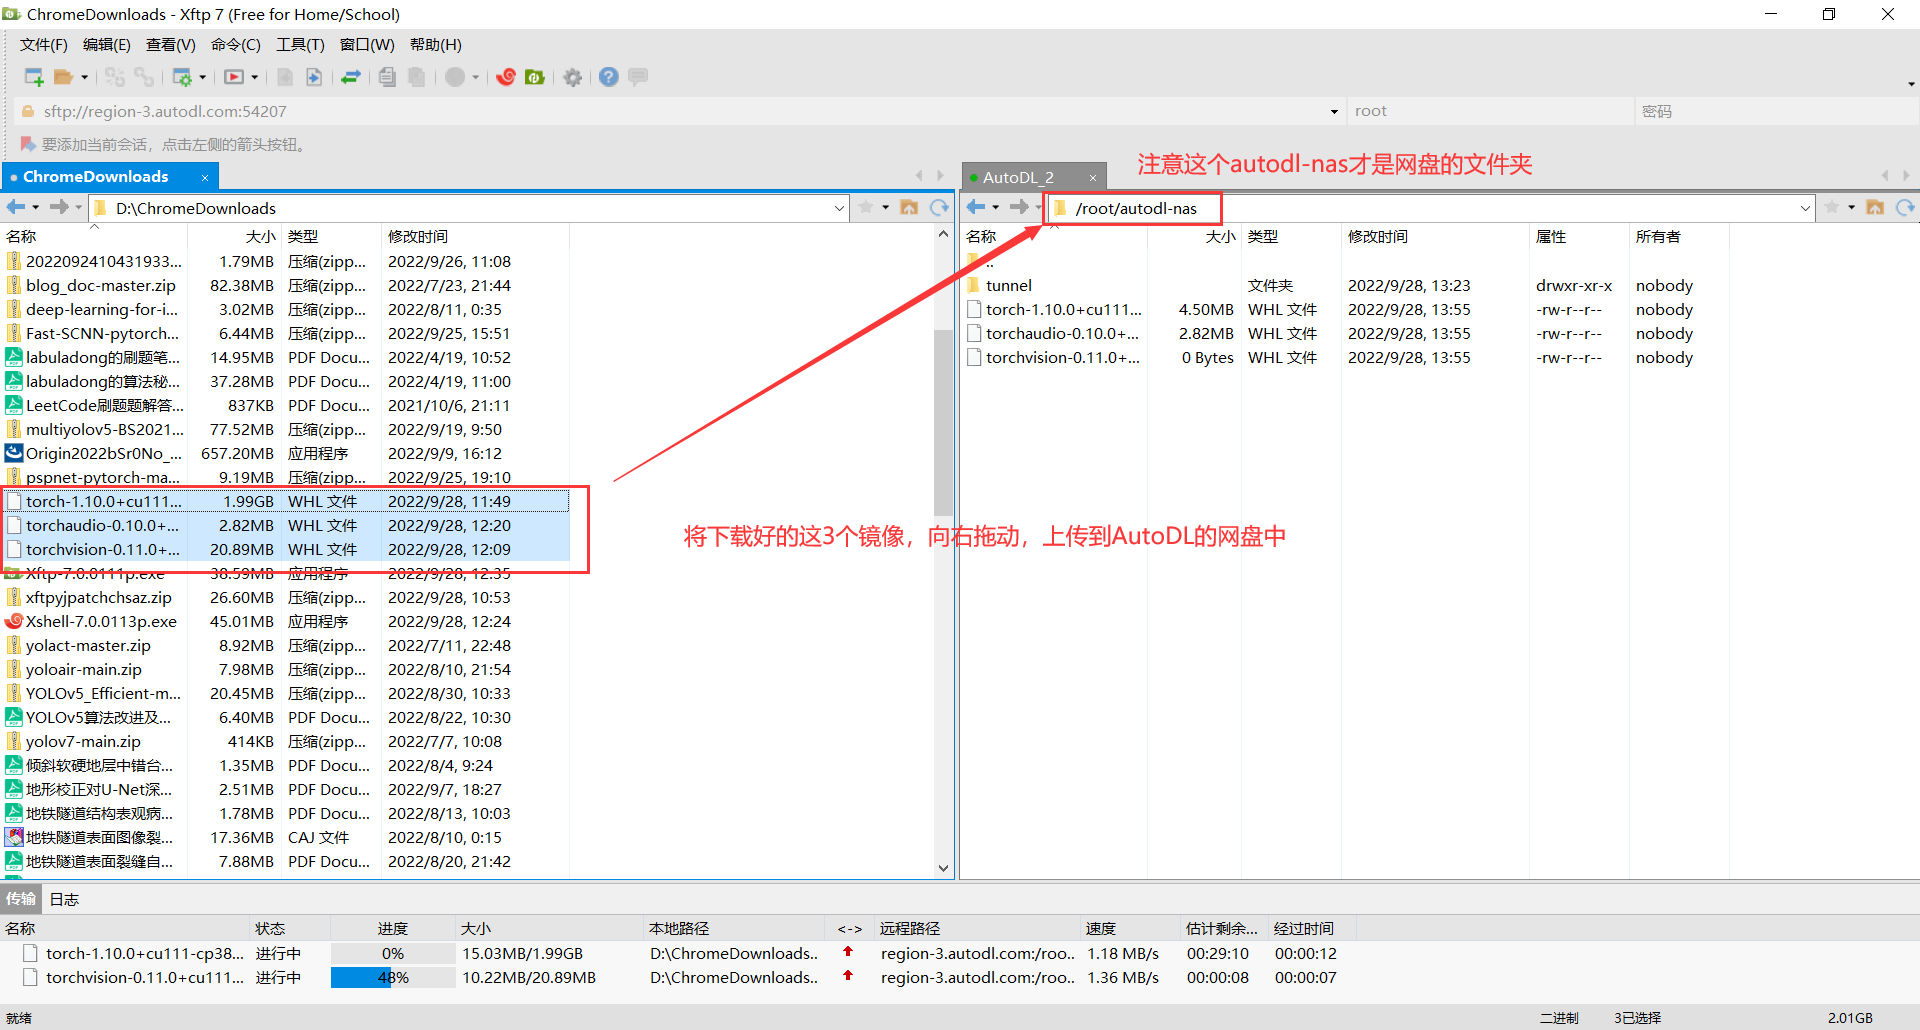Screen dimensions: 1920x1030
Task: Launch Xshell via the red swirl icon
Action: (x=506, y=77)
